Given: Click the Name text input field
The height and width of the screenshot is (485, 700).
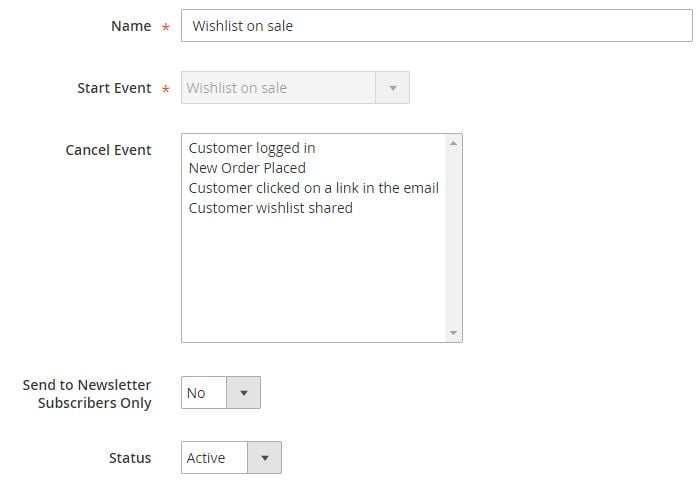Looking at the screenshot, I should (x=437, y=25).
